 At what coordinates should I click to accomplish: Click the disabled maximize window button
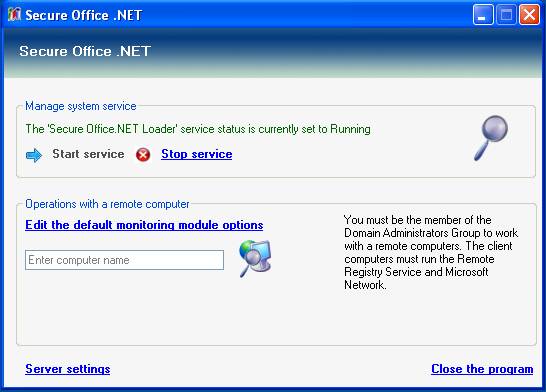[506, 15]
